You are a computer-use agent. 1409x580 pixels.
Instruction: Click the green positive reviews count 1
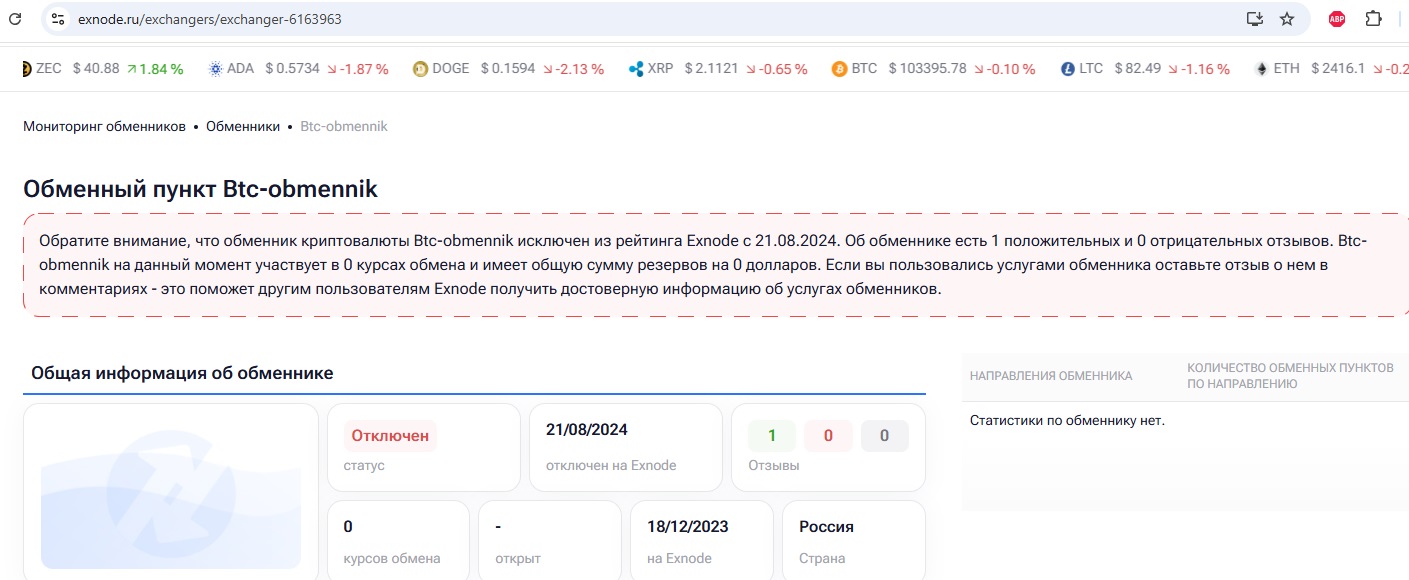[772, 436]
